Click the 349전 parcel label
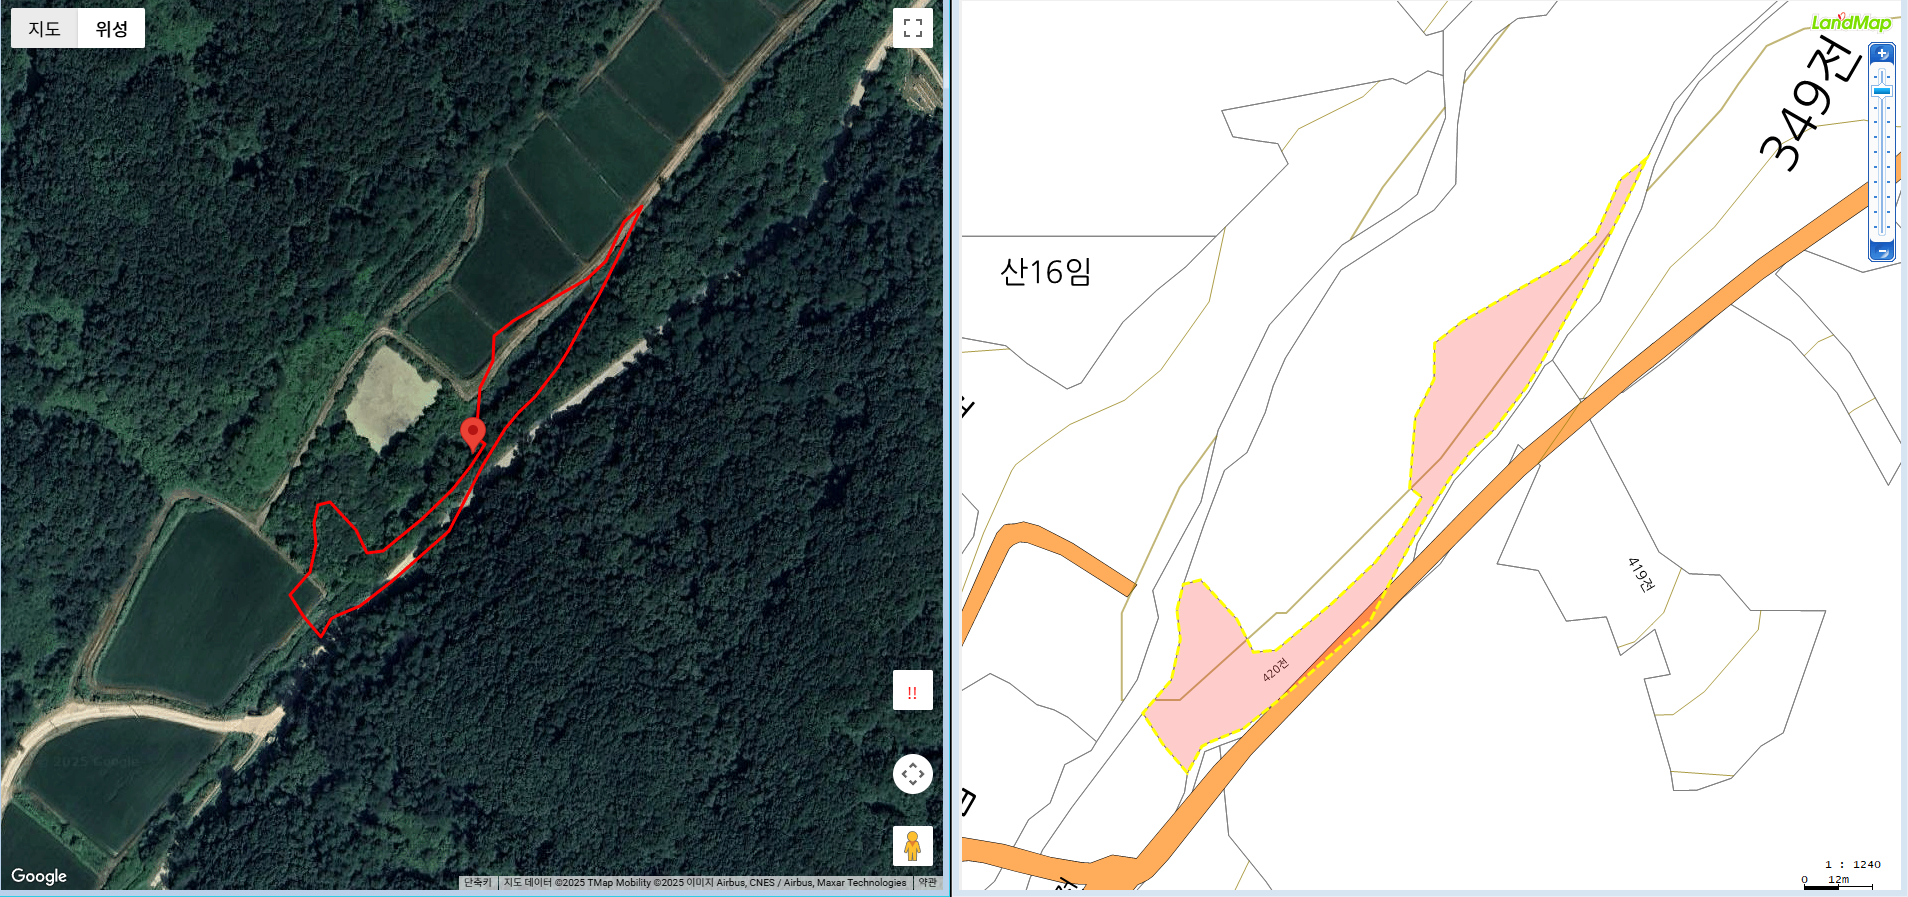 (1810, 104)
